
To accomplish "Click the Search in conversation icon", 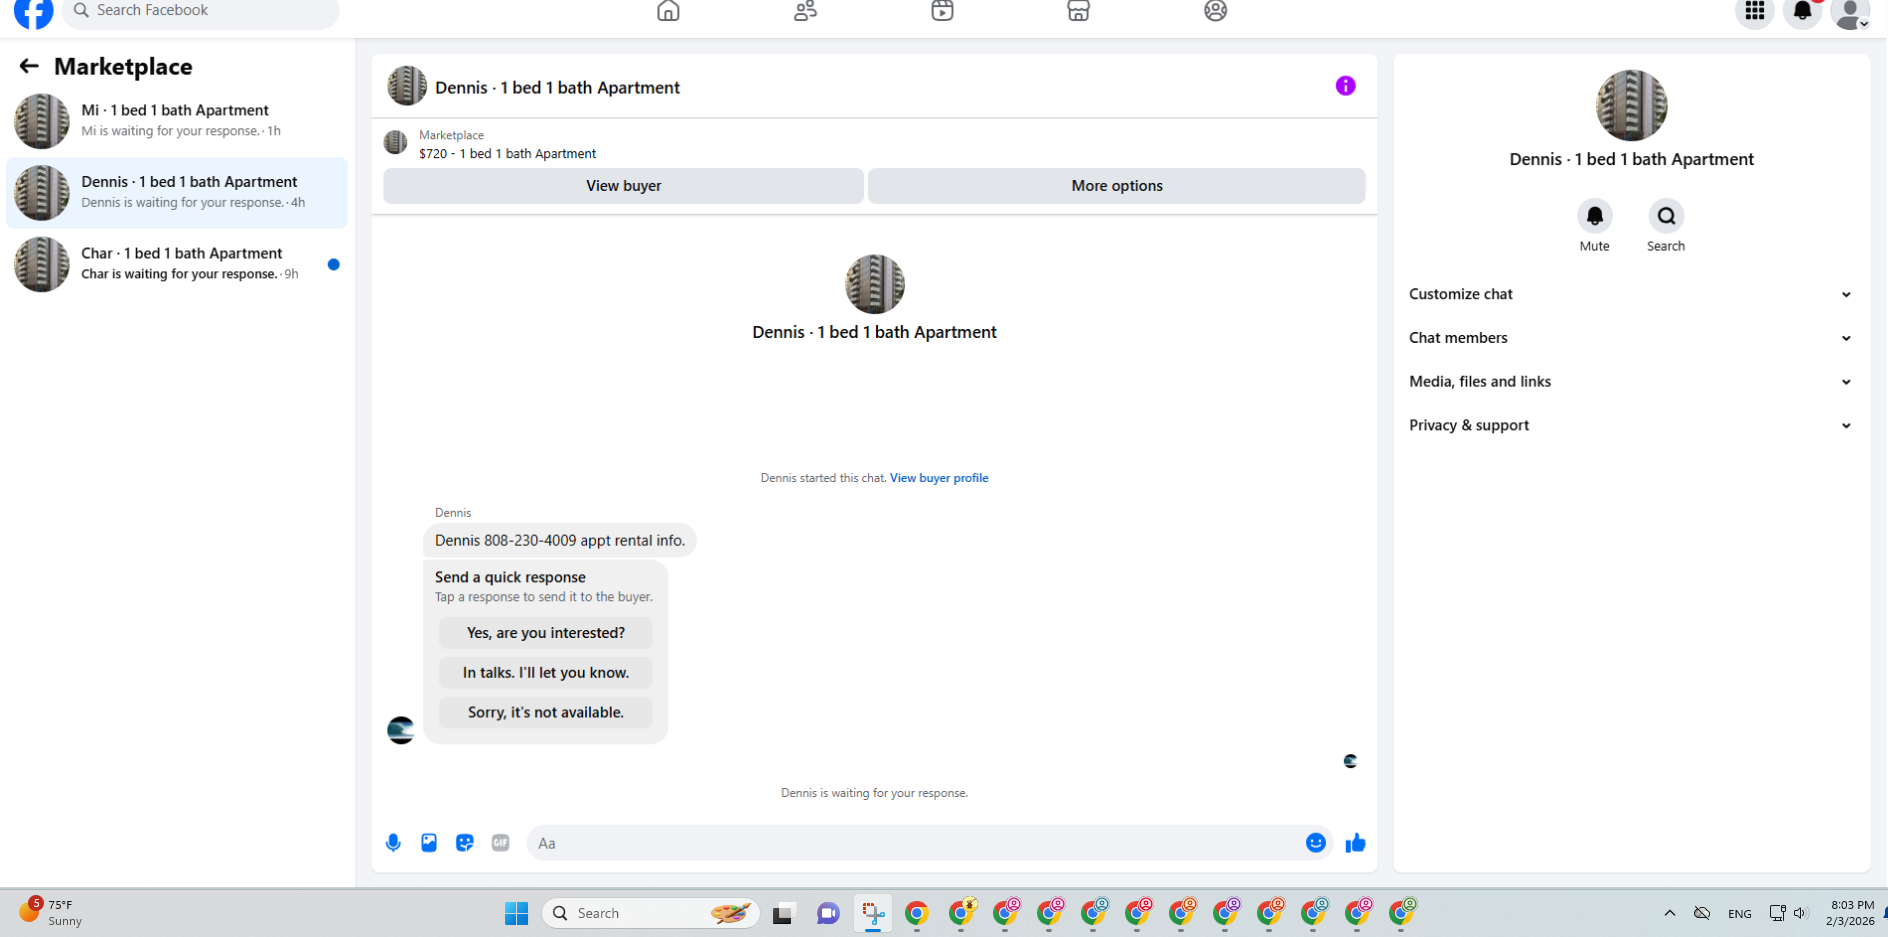I will pyautogui.click(x=1666, y=216).
